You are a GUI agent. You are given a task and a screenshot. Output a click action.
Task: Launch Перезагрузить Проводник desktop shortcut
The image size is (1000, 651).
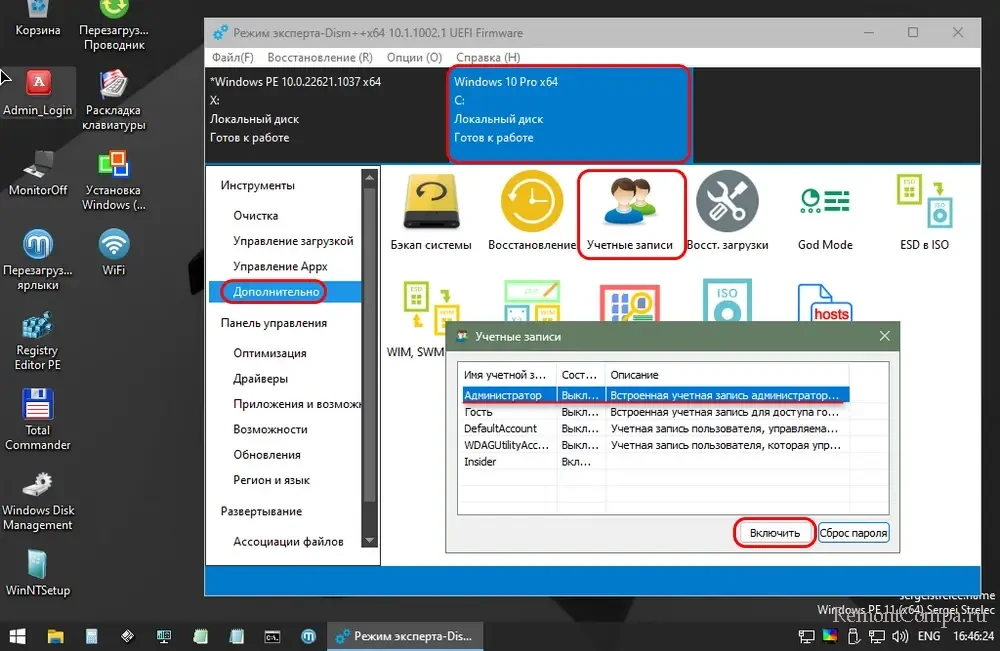coord(114,26)
